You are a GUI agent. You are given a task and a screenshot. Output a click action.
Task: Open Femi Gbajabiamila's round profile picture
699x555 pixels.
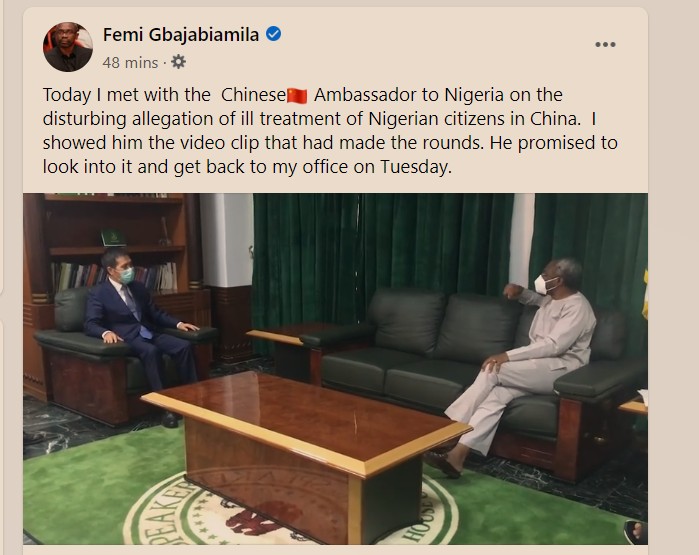pos(68,47)
